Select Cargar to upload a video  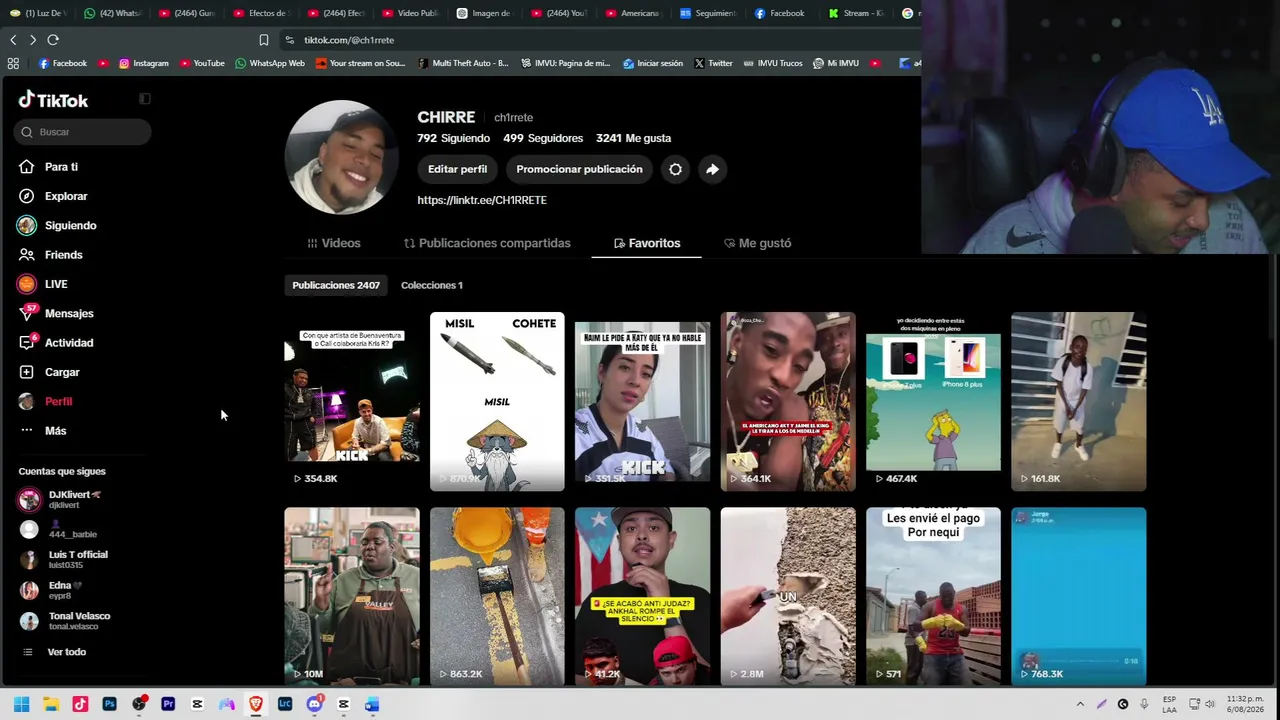pos(48,372)
